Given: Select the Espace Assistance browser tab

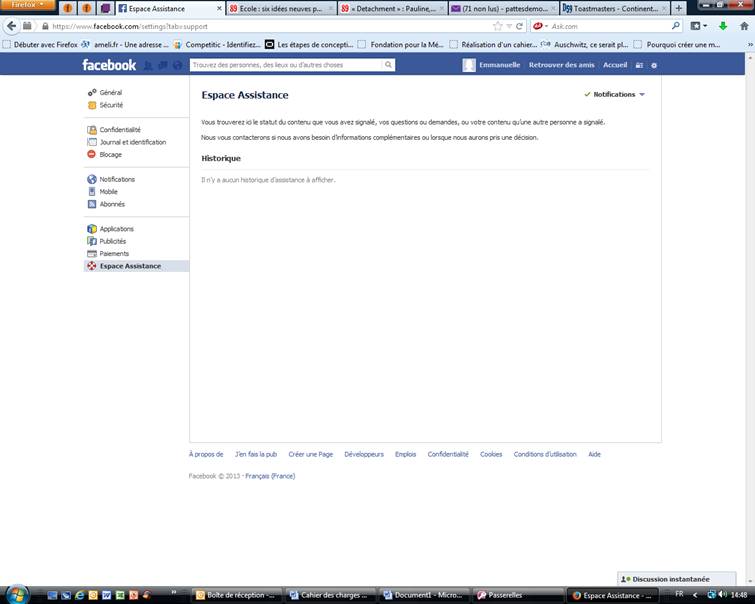Looking at the screenshot, I should 169,9.
